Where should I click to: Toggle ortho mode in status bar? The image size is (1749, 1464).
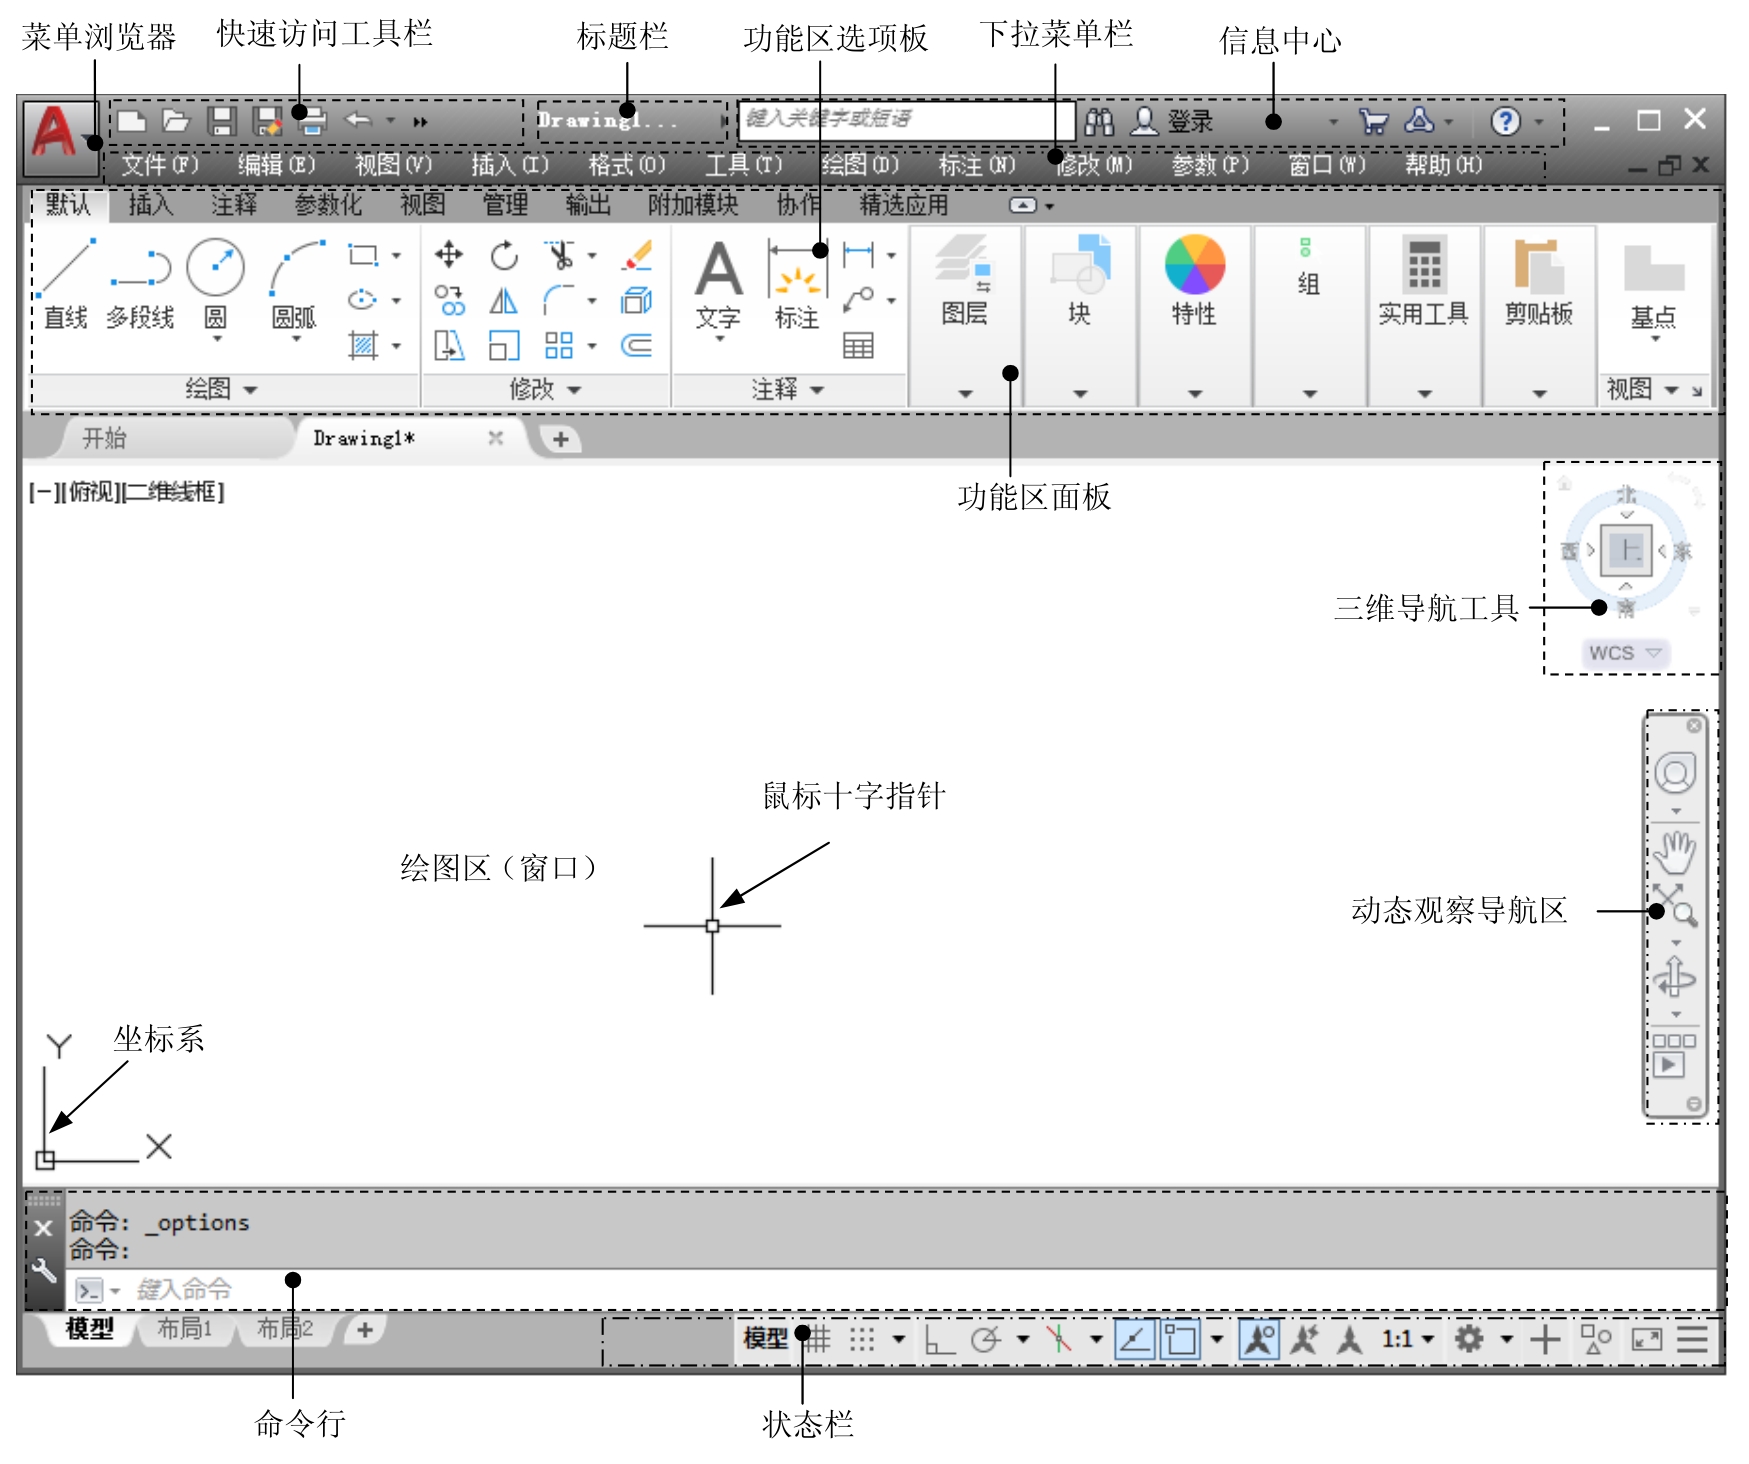coord(938,1339)
